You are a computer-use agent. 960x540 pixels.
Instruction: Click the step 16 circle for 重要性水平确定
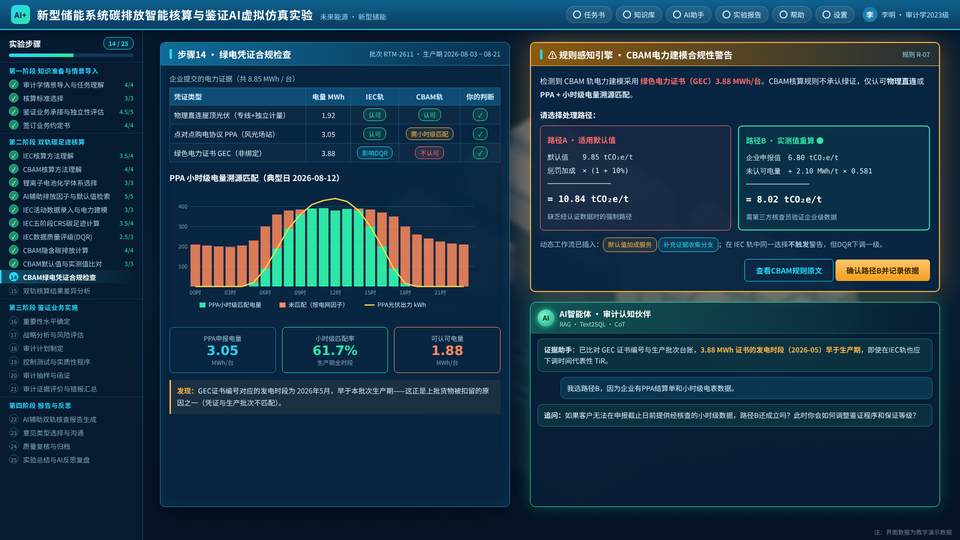(x=13, y=321)
